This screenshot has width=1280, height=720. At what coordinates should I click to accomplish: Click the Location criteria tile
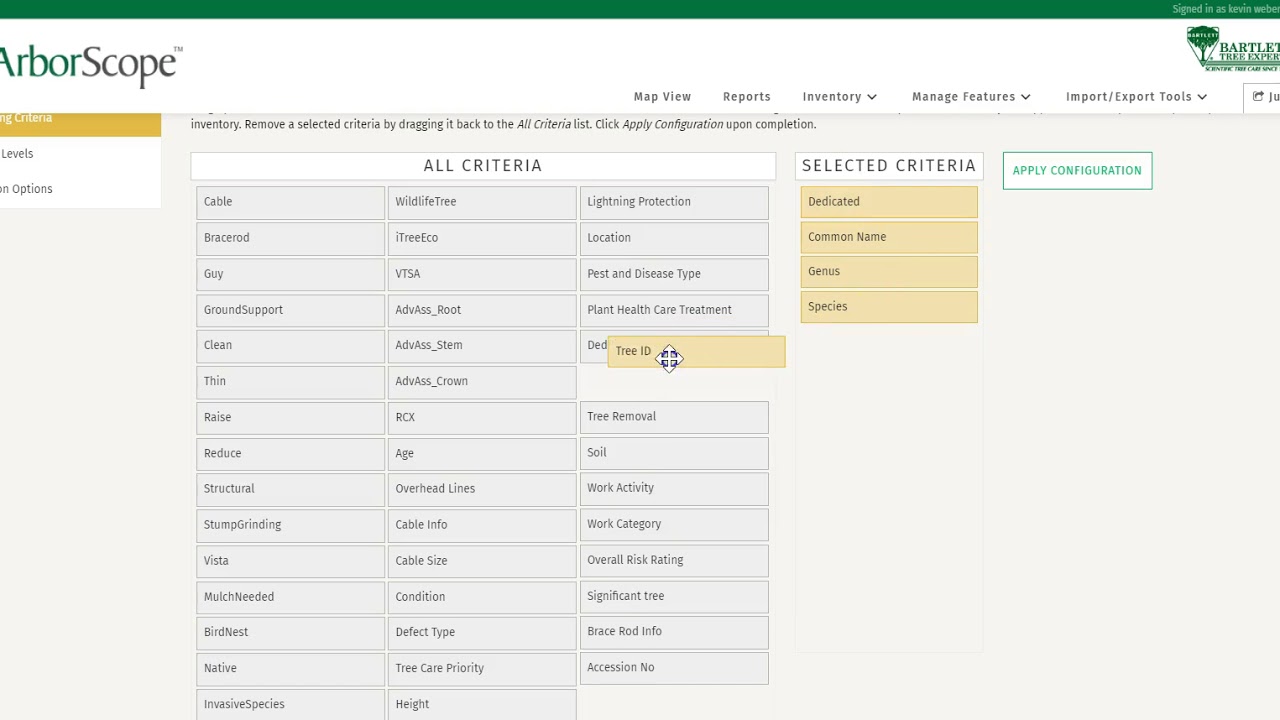(x=674, y=238)
